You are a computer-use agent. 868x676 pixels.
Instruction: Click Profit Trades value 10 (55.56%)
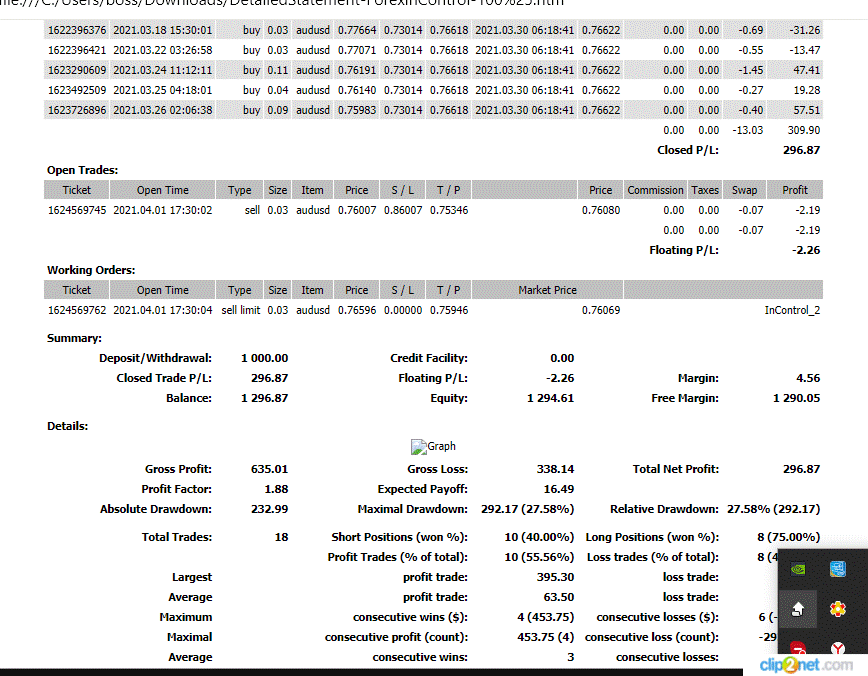[x=539, y=557]
